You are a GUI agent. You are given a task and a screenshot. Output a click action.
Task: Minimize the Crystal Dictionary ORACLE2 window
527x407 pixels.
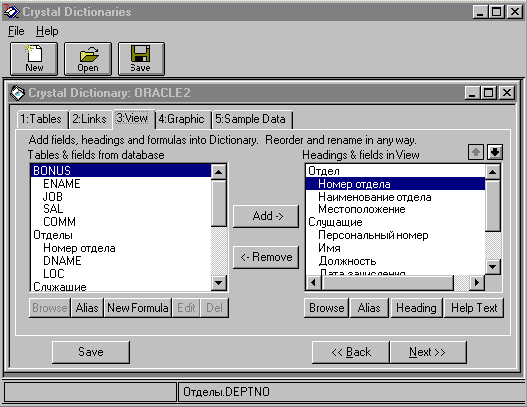[x=473, y=93]
